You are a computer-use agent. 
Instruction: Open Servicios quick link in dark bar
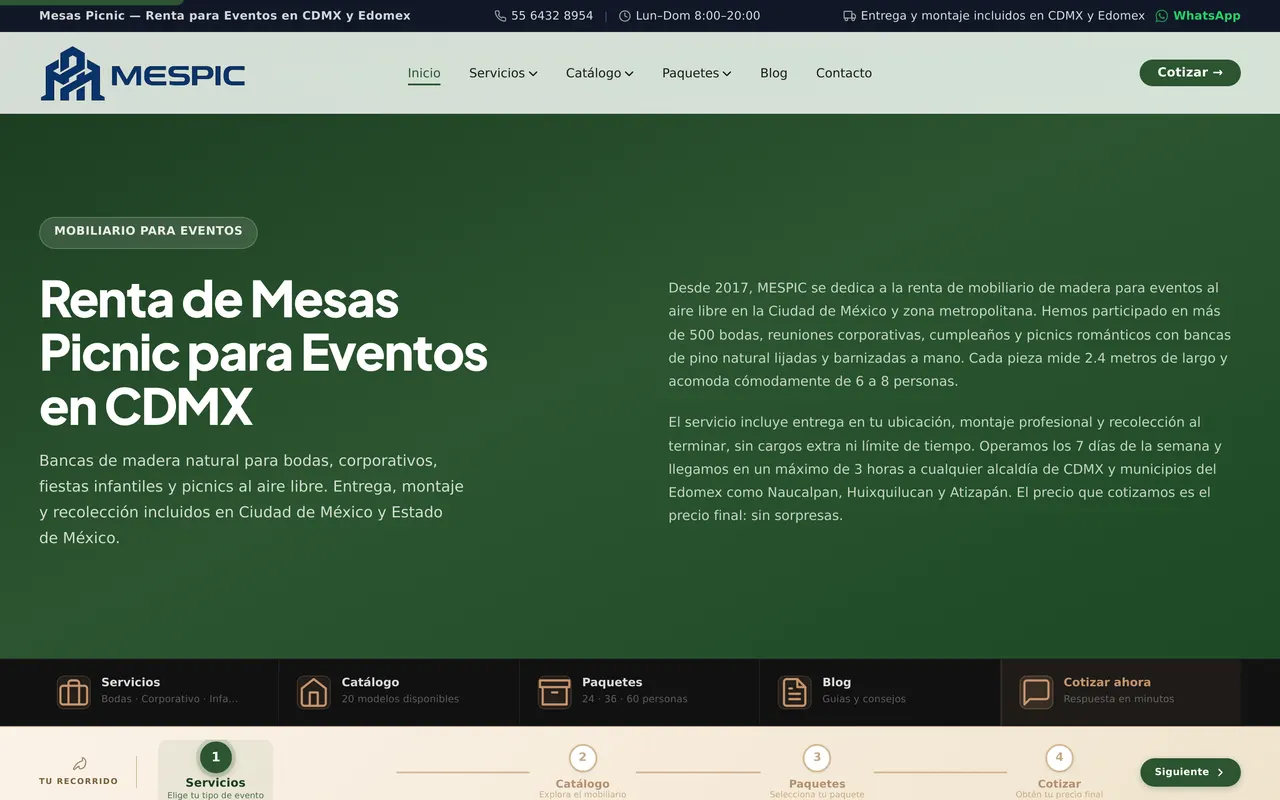click(x=159, y=691)
